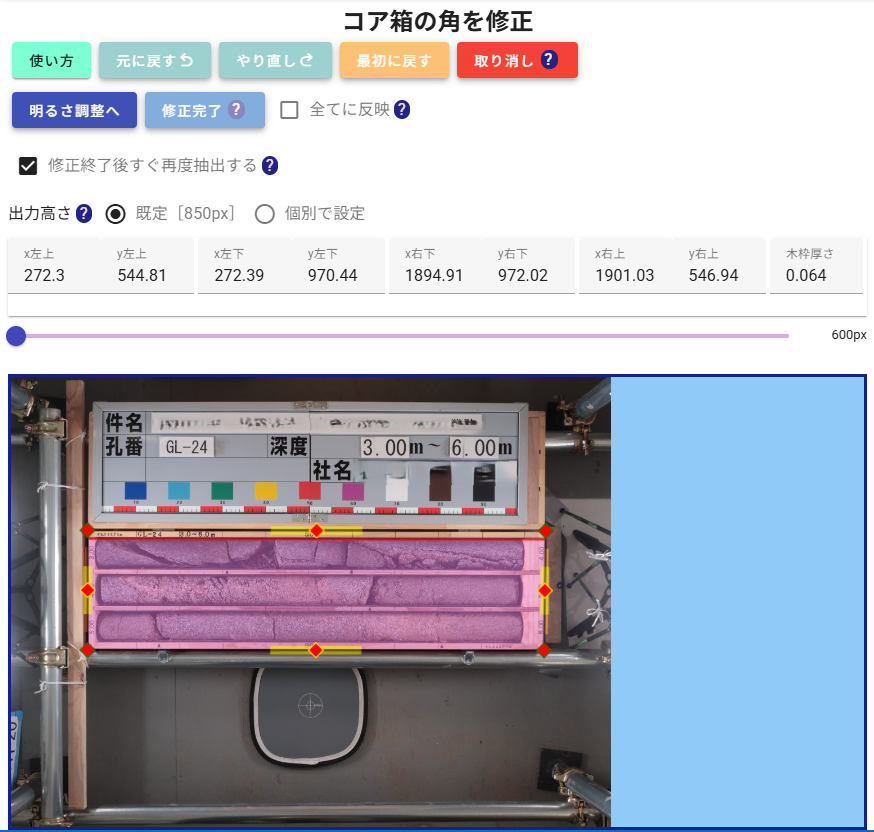Click the 木枠厚さ value field
Screen dimensions: 874x832
tap(816, 265)
